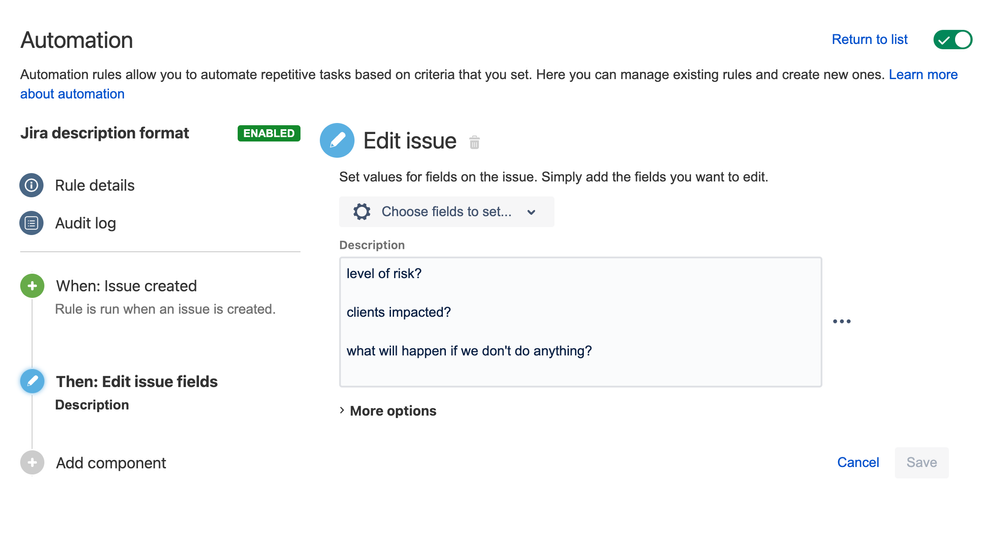
Task: Select the Audit log sidebar item
Action: [x=85, y=223]
